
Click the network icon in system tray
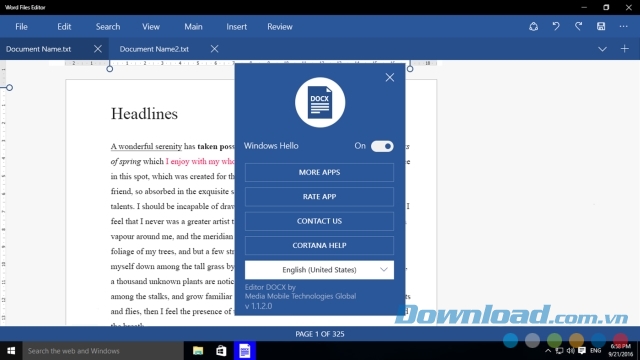point(560,351)
